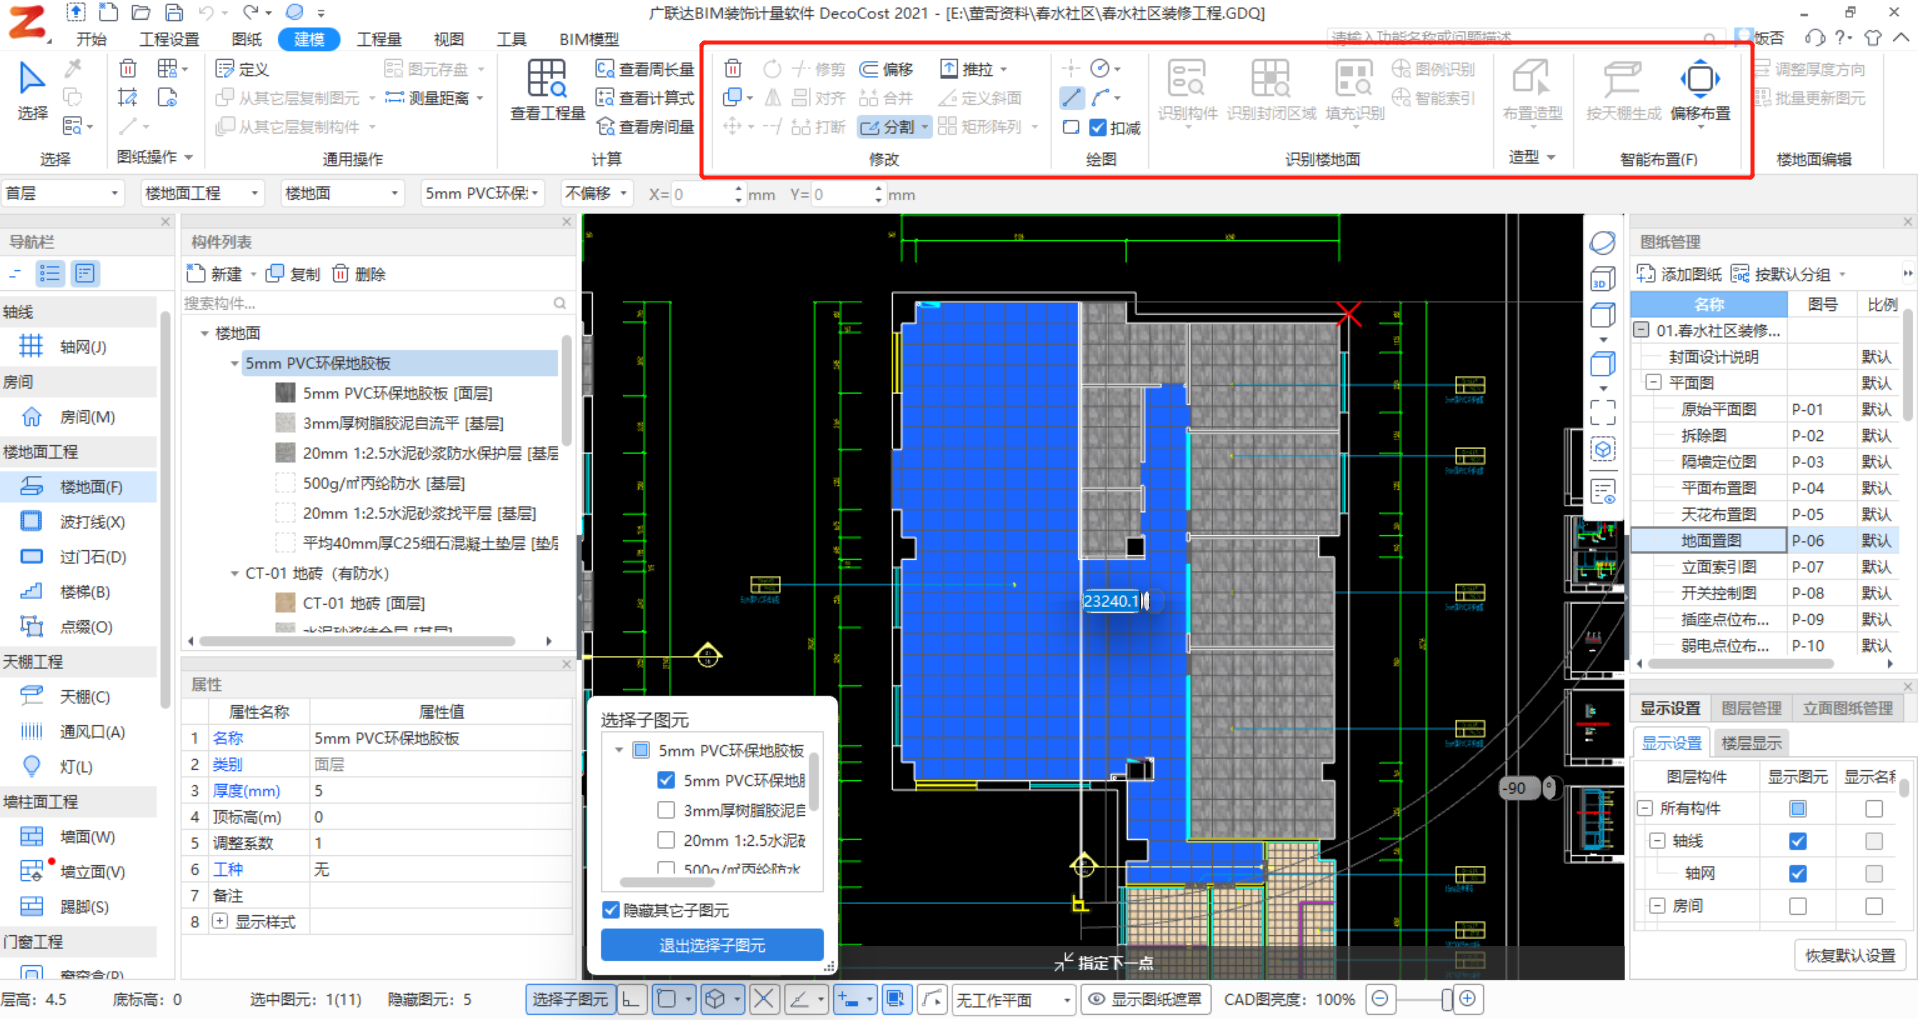Screen dimensions: 1918x1020
Task: Open the 图纸 ribbon tab
Action: (246, 39)
